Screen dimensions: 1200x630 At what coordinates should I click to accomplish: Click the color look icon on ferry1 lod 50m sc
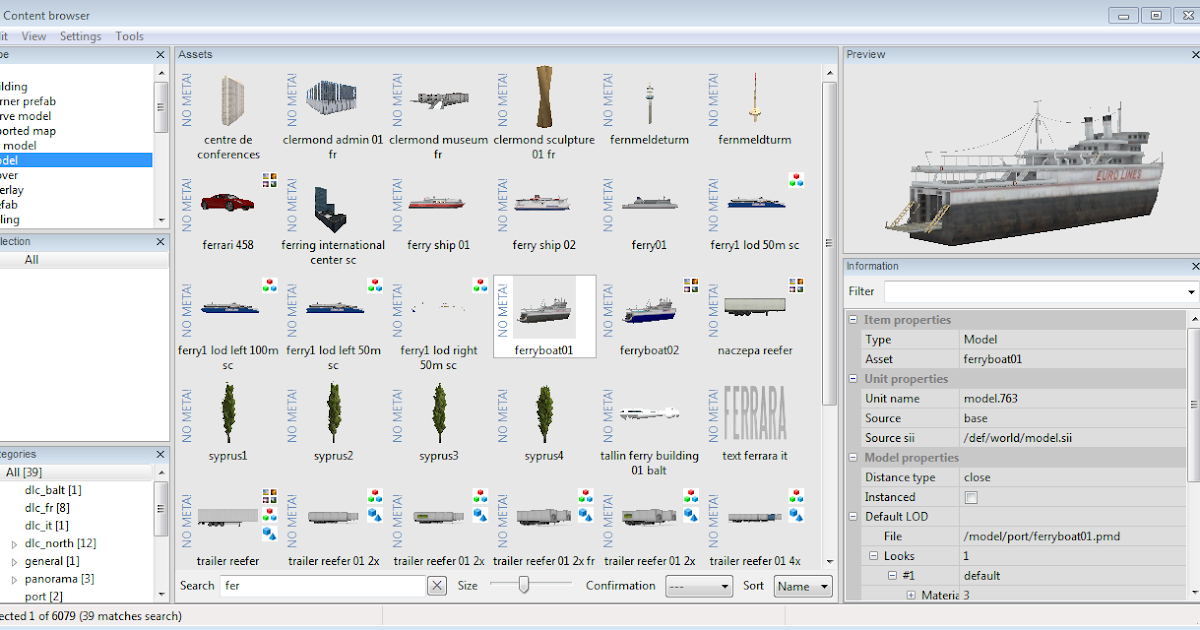[x=795, y=180]
